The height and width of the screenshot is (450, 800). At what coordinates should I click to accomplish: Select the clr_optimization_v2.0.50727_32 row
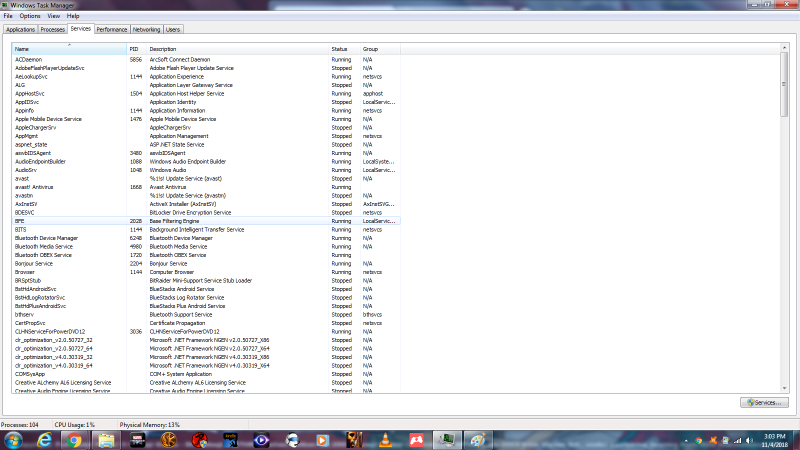tap(206, 340)
